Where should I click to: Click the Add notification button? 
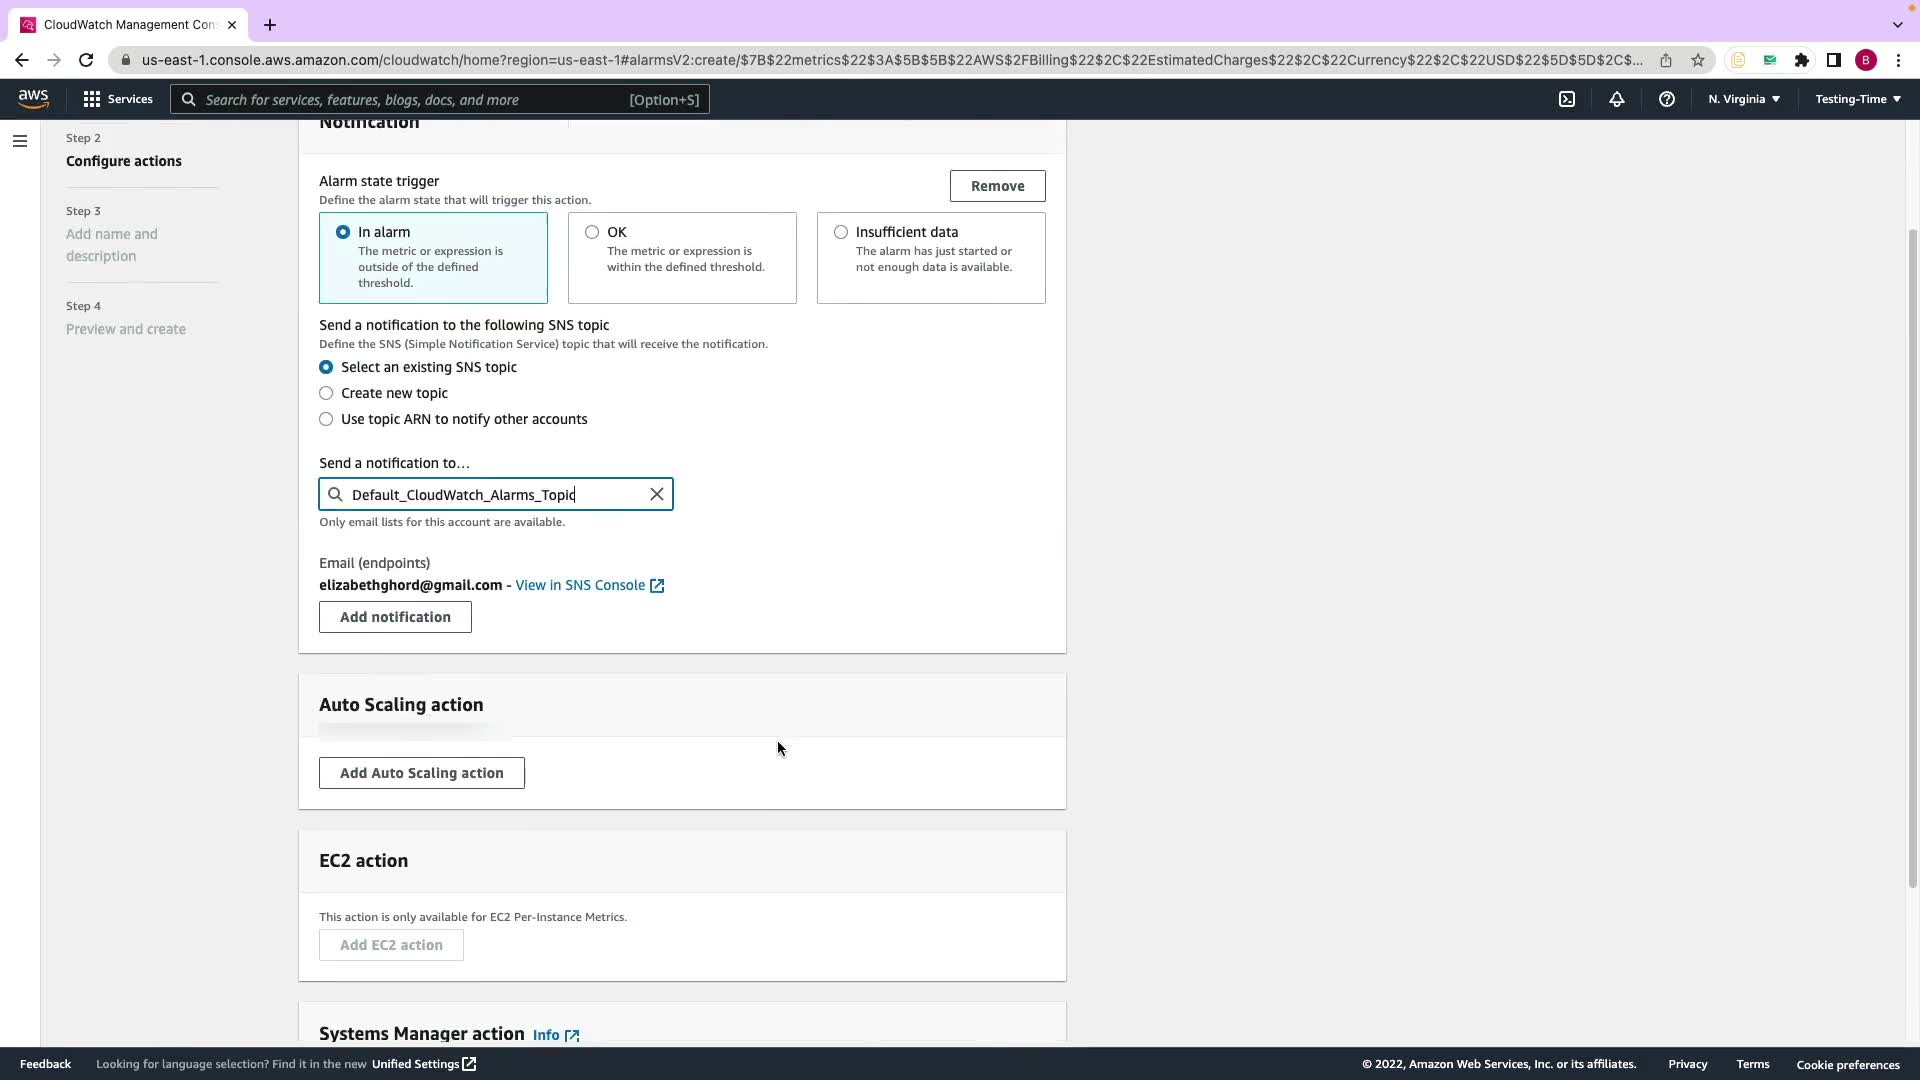coord(395,617)
